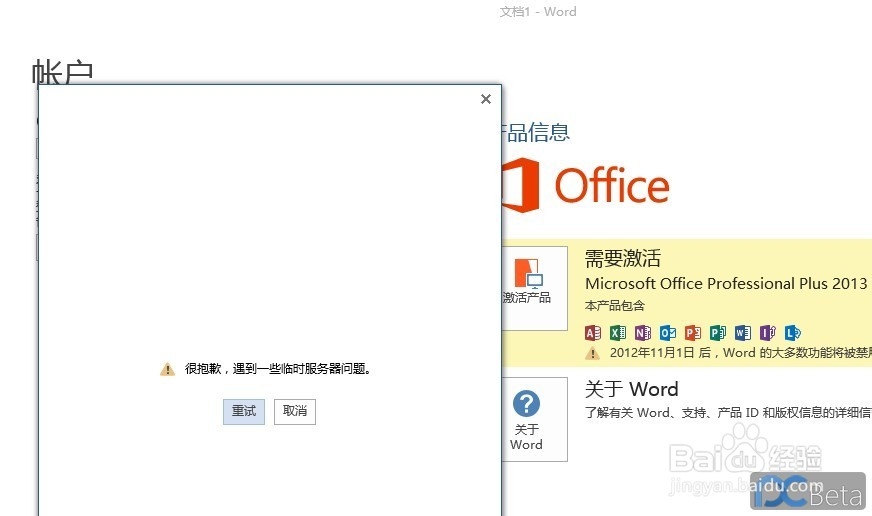Click the Access app icon
Viewport: 872px width, 516px height.
pyautogui.click(x=593, y=333)
